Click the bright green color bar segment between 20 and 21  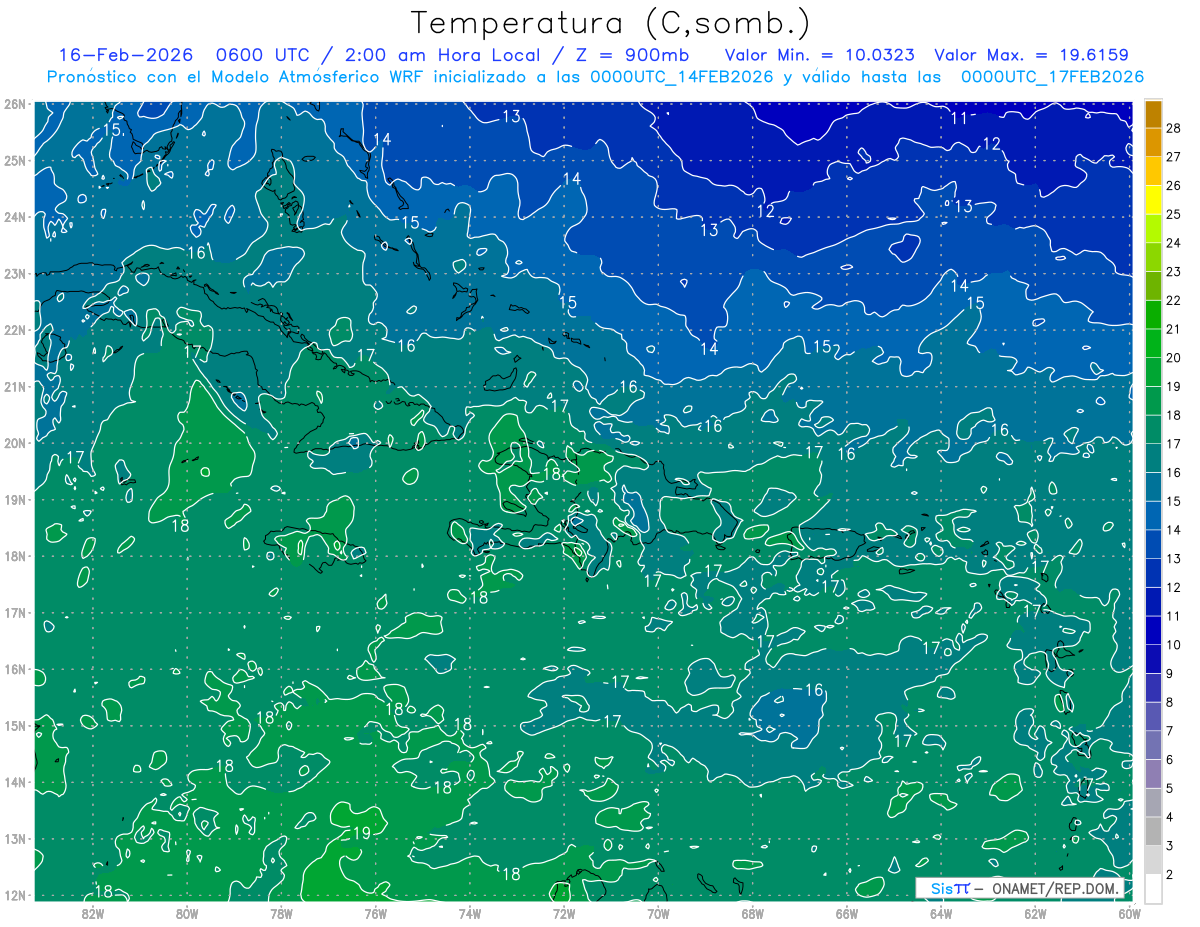coord(1153,343)
